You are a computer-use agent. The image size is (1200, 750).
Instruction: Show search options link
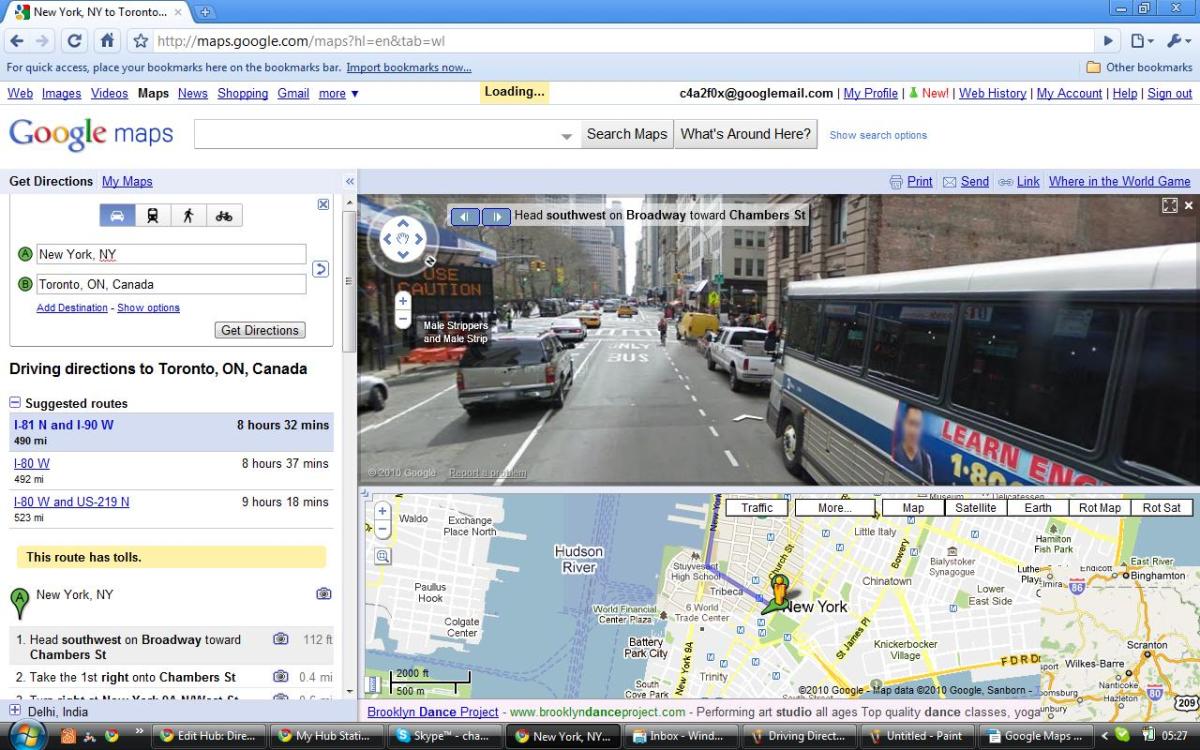tap(878, 135)
